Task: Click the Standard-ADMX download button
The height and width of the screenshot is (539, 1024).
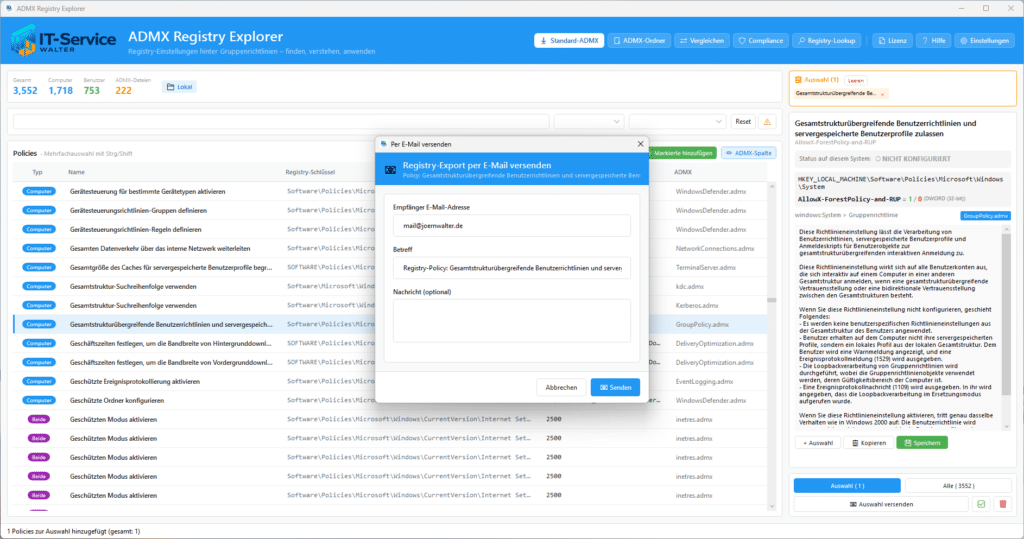Action: pyautogui.click(x=569, y=41)
